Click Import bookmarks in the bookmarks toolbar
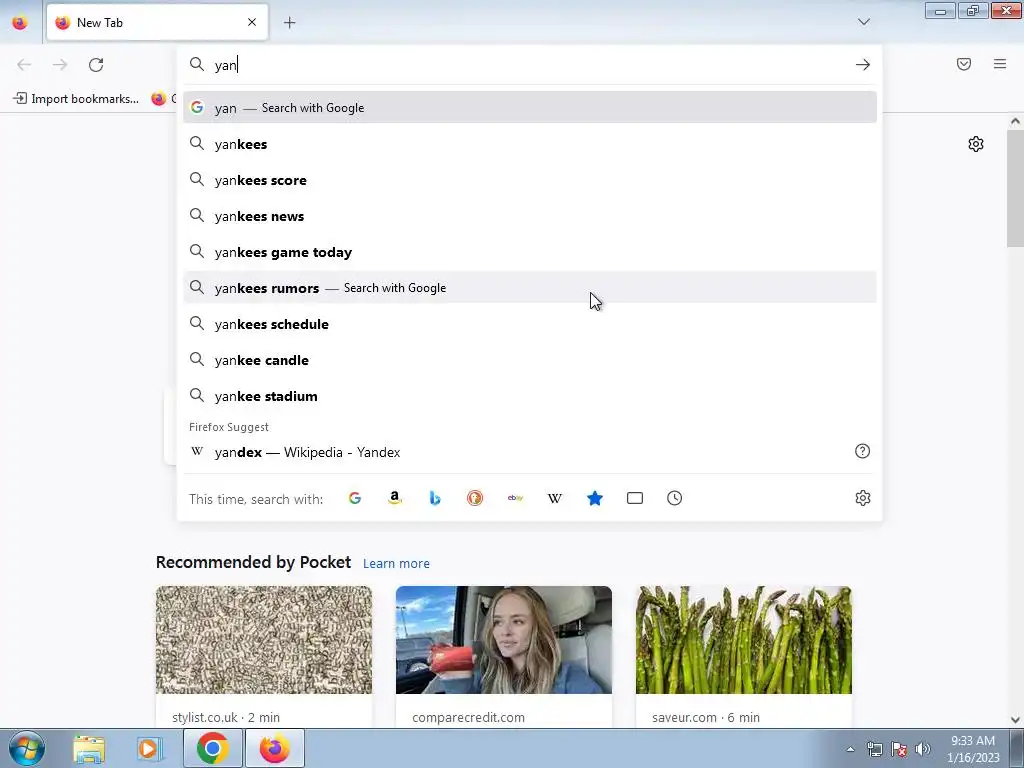Image resolution: width=1024 pixels, height=768 pixels. [76, 99]
